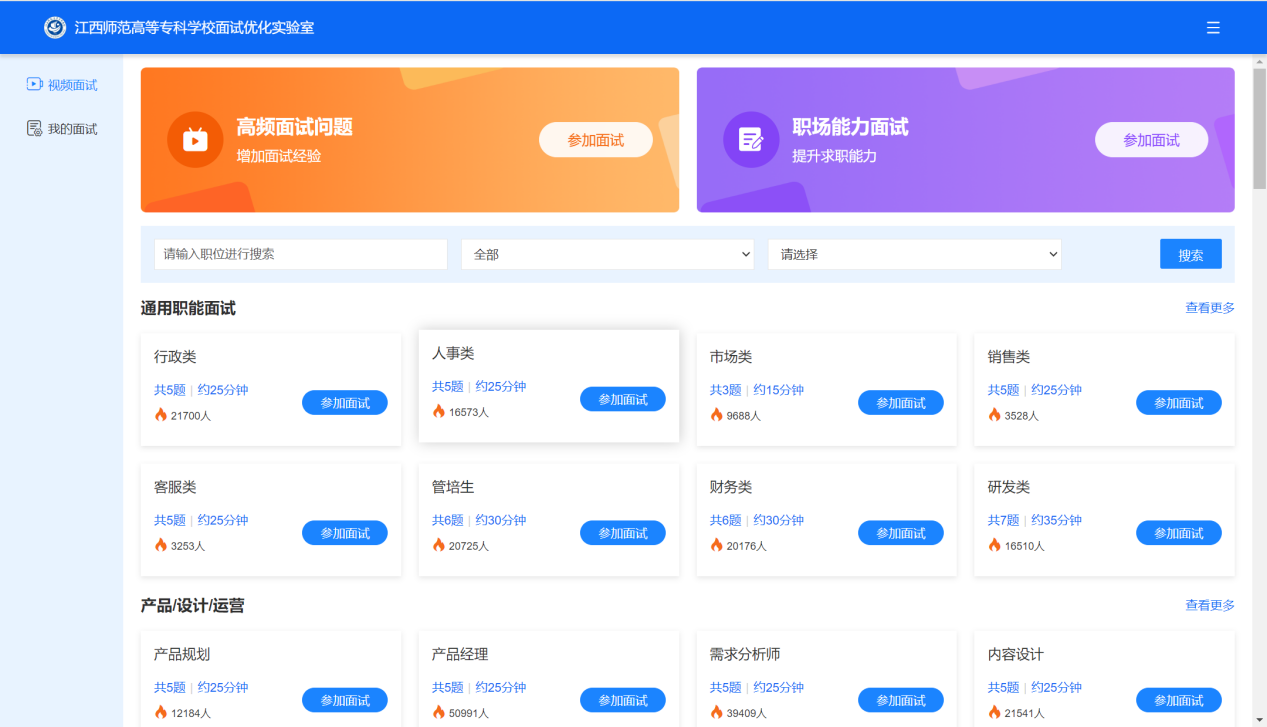Switch to 视频面试 in the sidebar
This screenshot has height=727, width=1267.
[61, 84]
